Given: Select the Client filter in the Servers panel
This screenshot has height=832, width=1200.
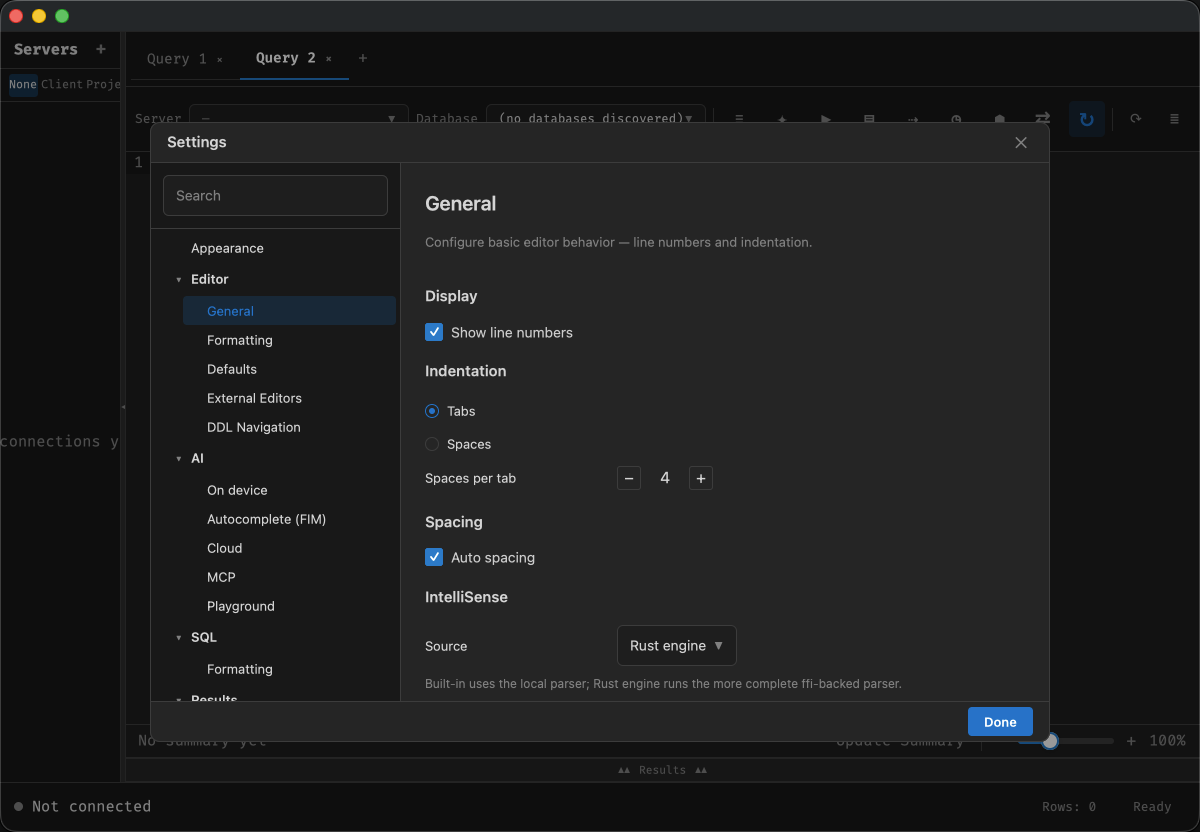Looking at the screenshot, I should (x=61, y=84).
